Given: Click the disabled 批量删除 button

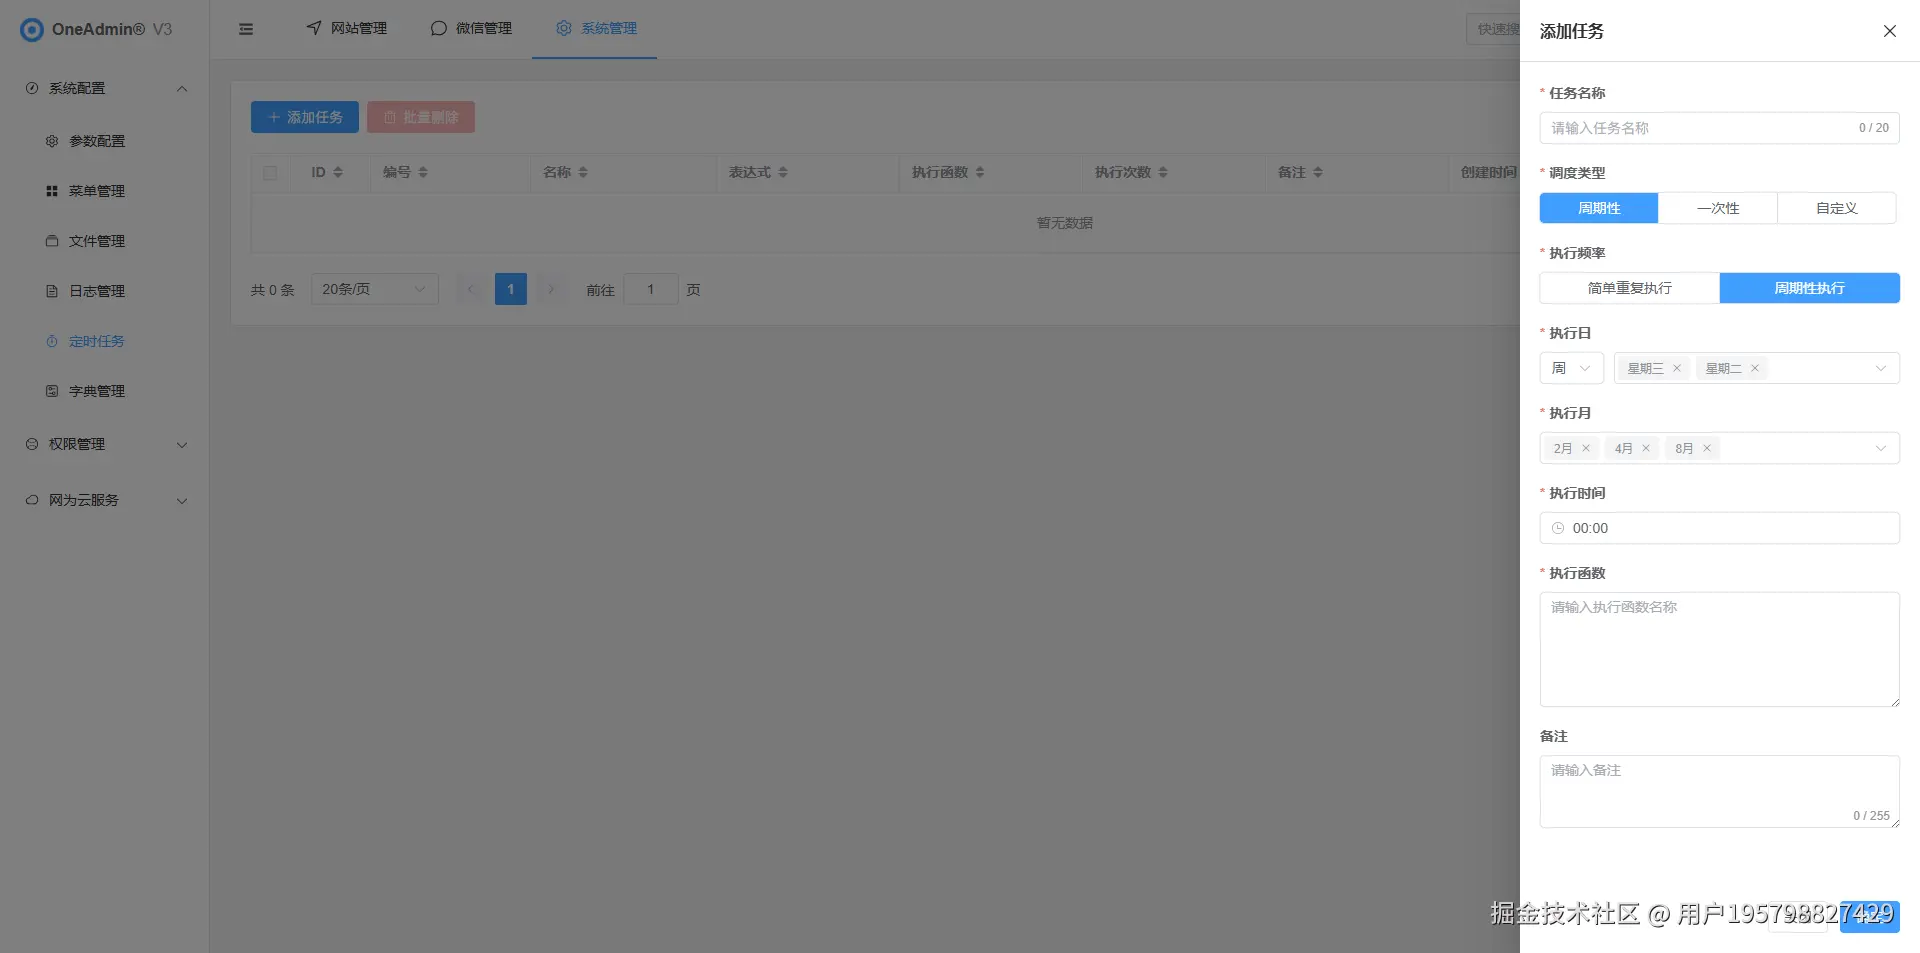Looking at the screenshot, I should pyautogui.click(x=421, y=117).
